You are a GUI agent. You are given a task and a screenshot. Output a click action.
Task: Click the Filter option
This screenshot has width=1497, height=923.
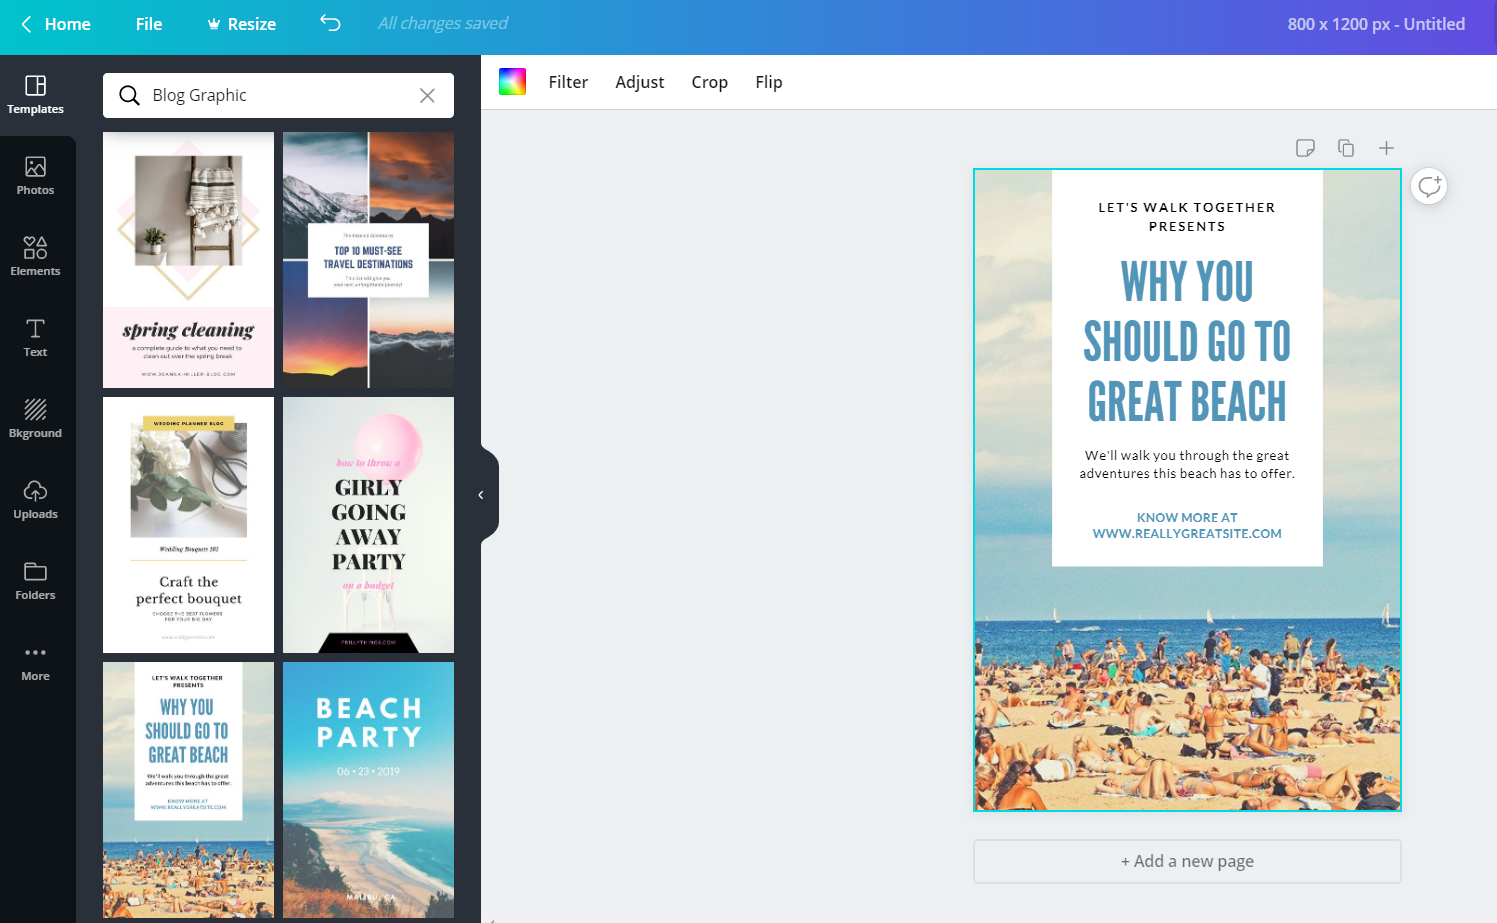568,82
